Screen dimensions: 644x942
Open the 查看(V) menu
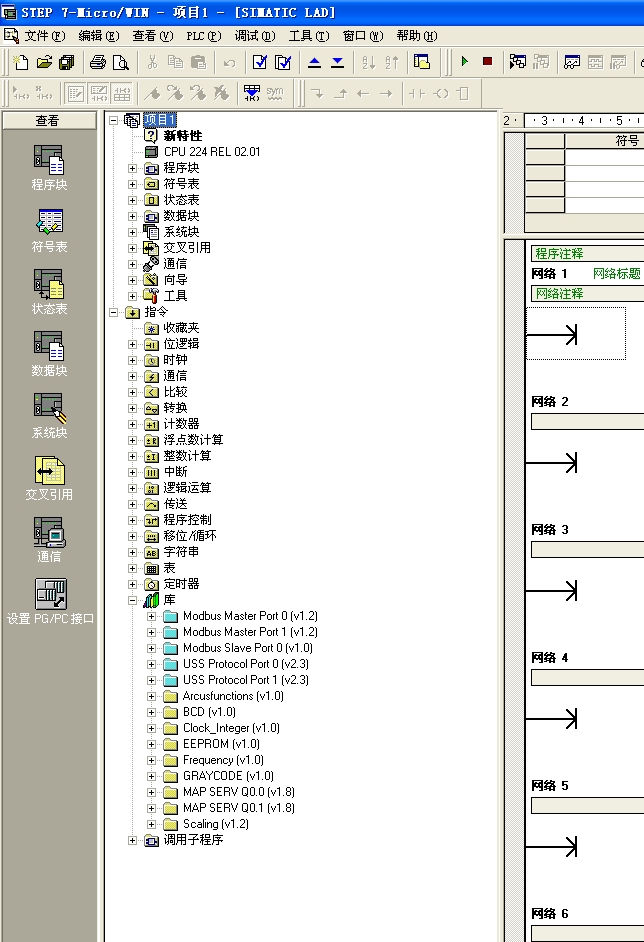[x=153, y=36]
